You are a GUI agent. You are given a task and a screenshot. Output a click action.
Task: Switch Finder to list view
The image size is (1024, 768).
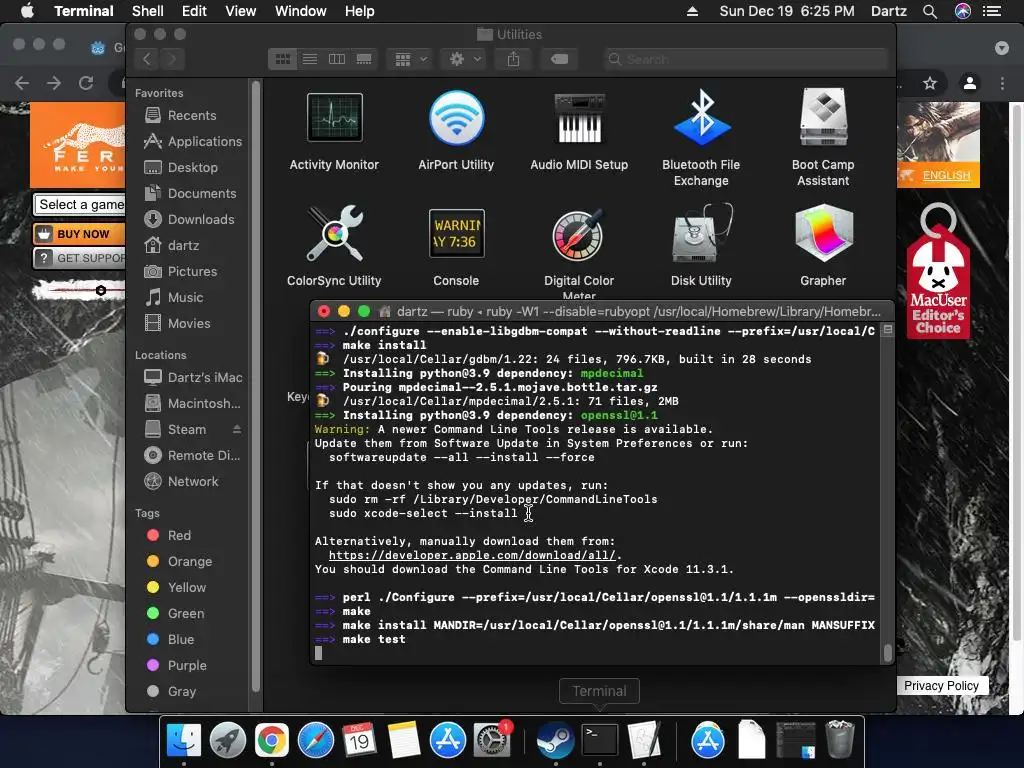310,59
